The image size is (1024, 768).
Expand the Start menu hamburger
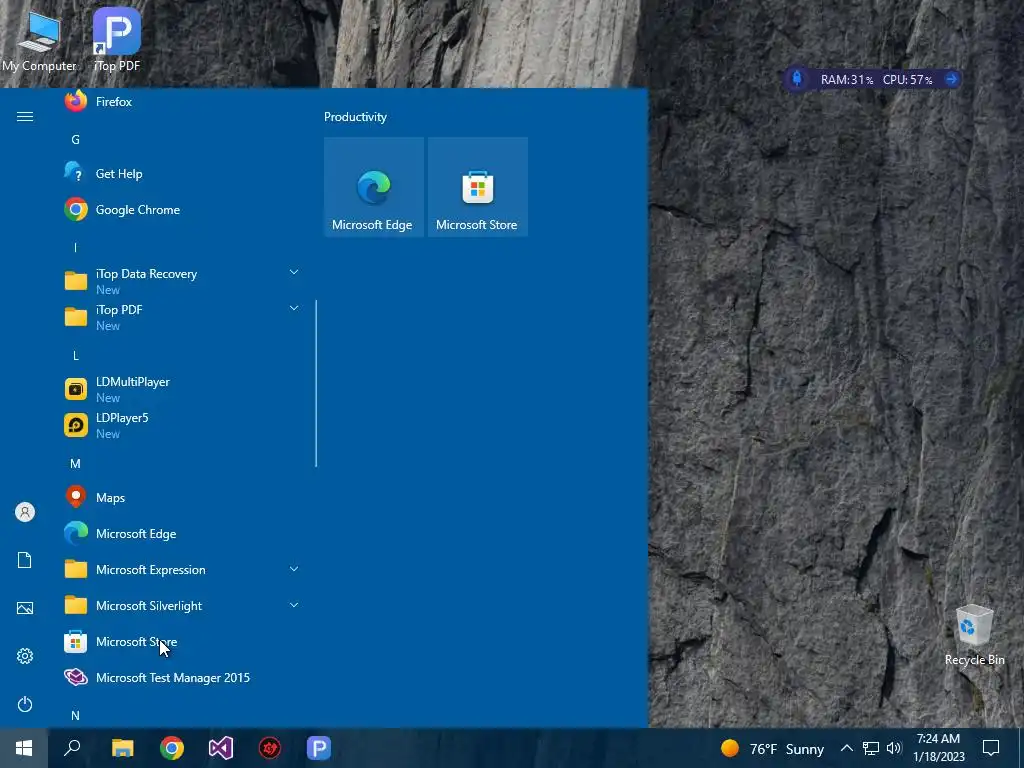(x=25, y=116)
